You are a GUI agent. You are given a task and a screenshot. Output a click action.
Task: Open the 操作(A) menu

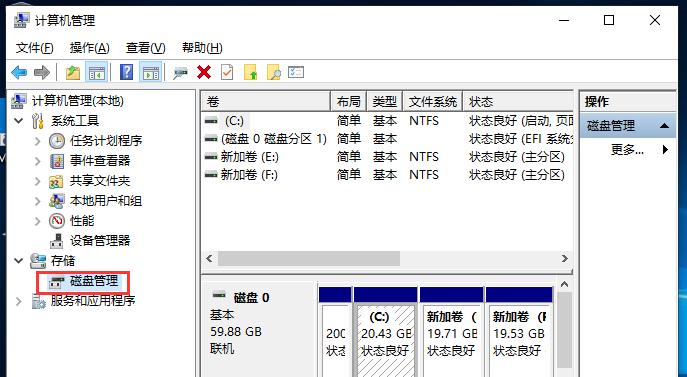(x=89, y=47)
